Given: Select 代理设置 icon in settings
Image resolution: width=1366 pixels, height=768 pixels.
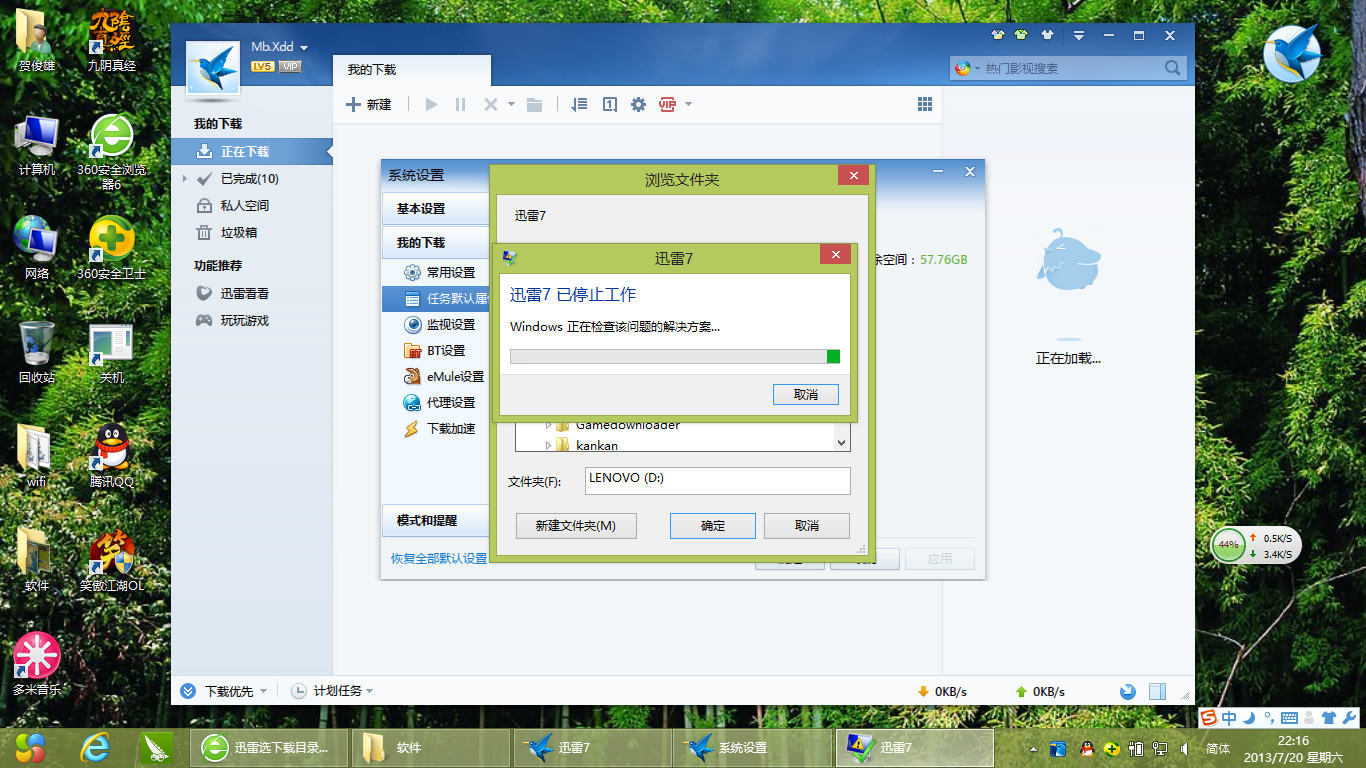Looking at the screenshot, I should (412, 402).
